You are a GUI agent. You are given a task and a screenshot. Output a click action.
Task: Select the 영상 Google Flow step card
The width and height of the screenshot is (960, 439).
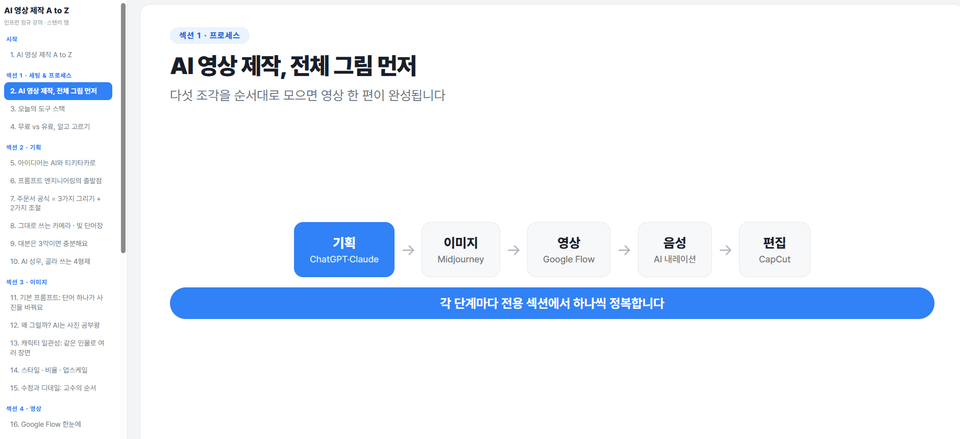pos(569,249)
